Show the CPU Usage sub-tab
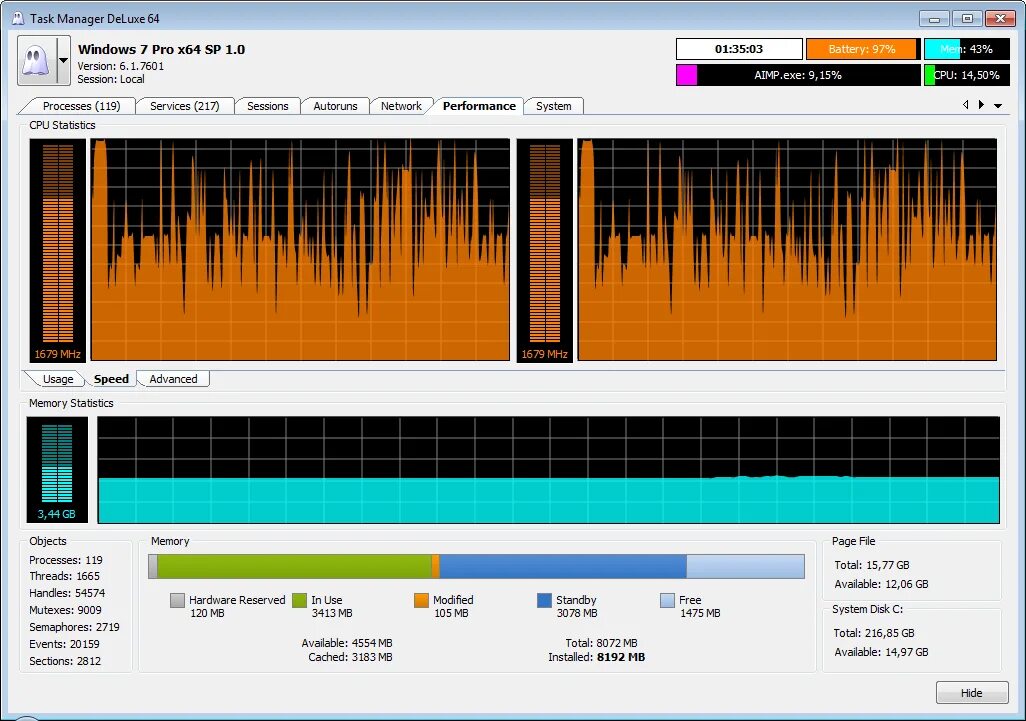 (x=58, y=379)
